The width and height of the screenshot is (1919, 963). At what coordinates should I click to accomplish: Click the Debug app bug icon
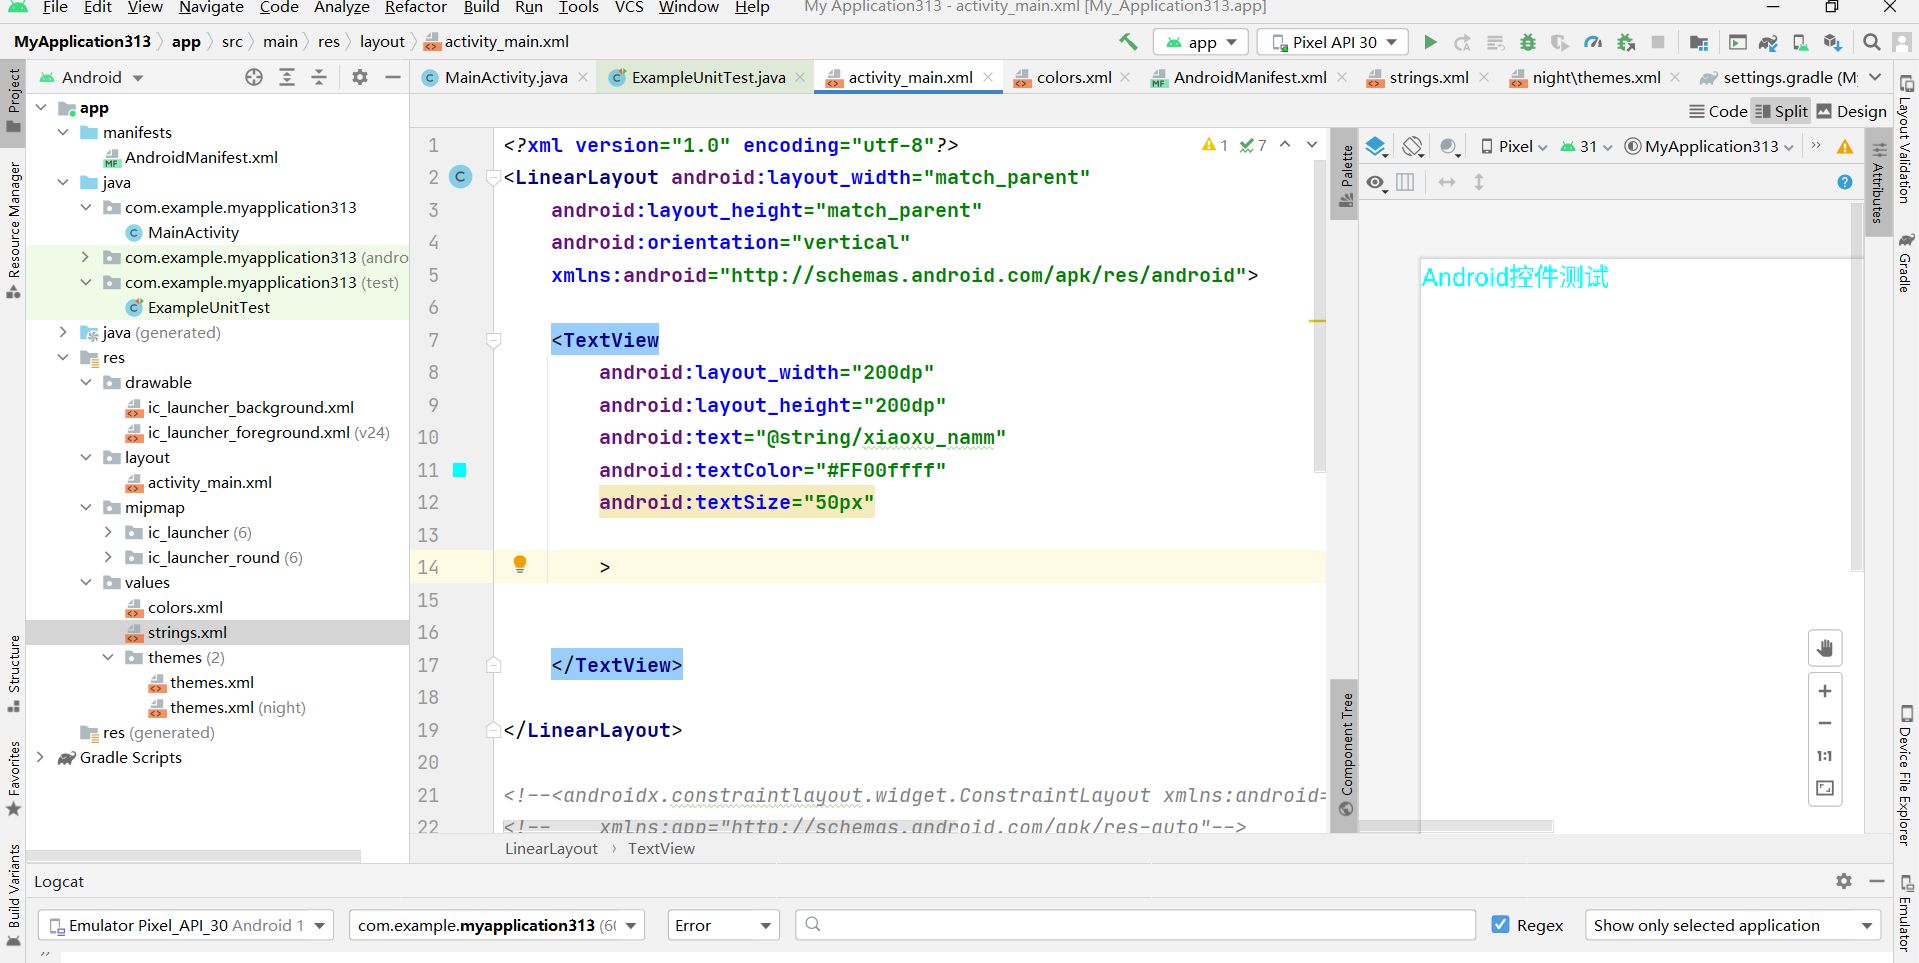(1528, 42)
